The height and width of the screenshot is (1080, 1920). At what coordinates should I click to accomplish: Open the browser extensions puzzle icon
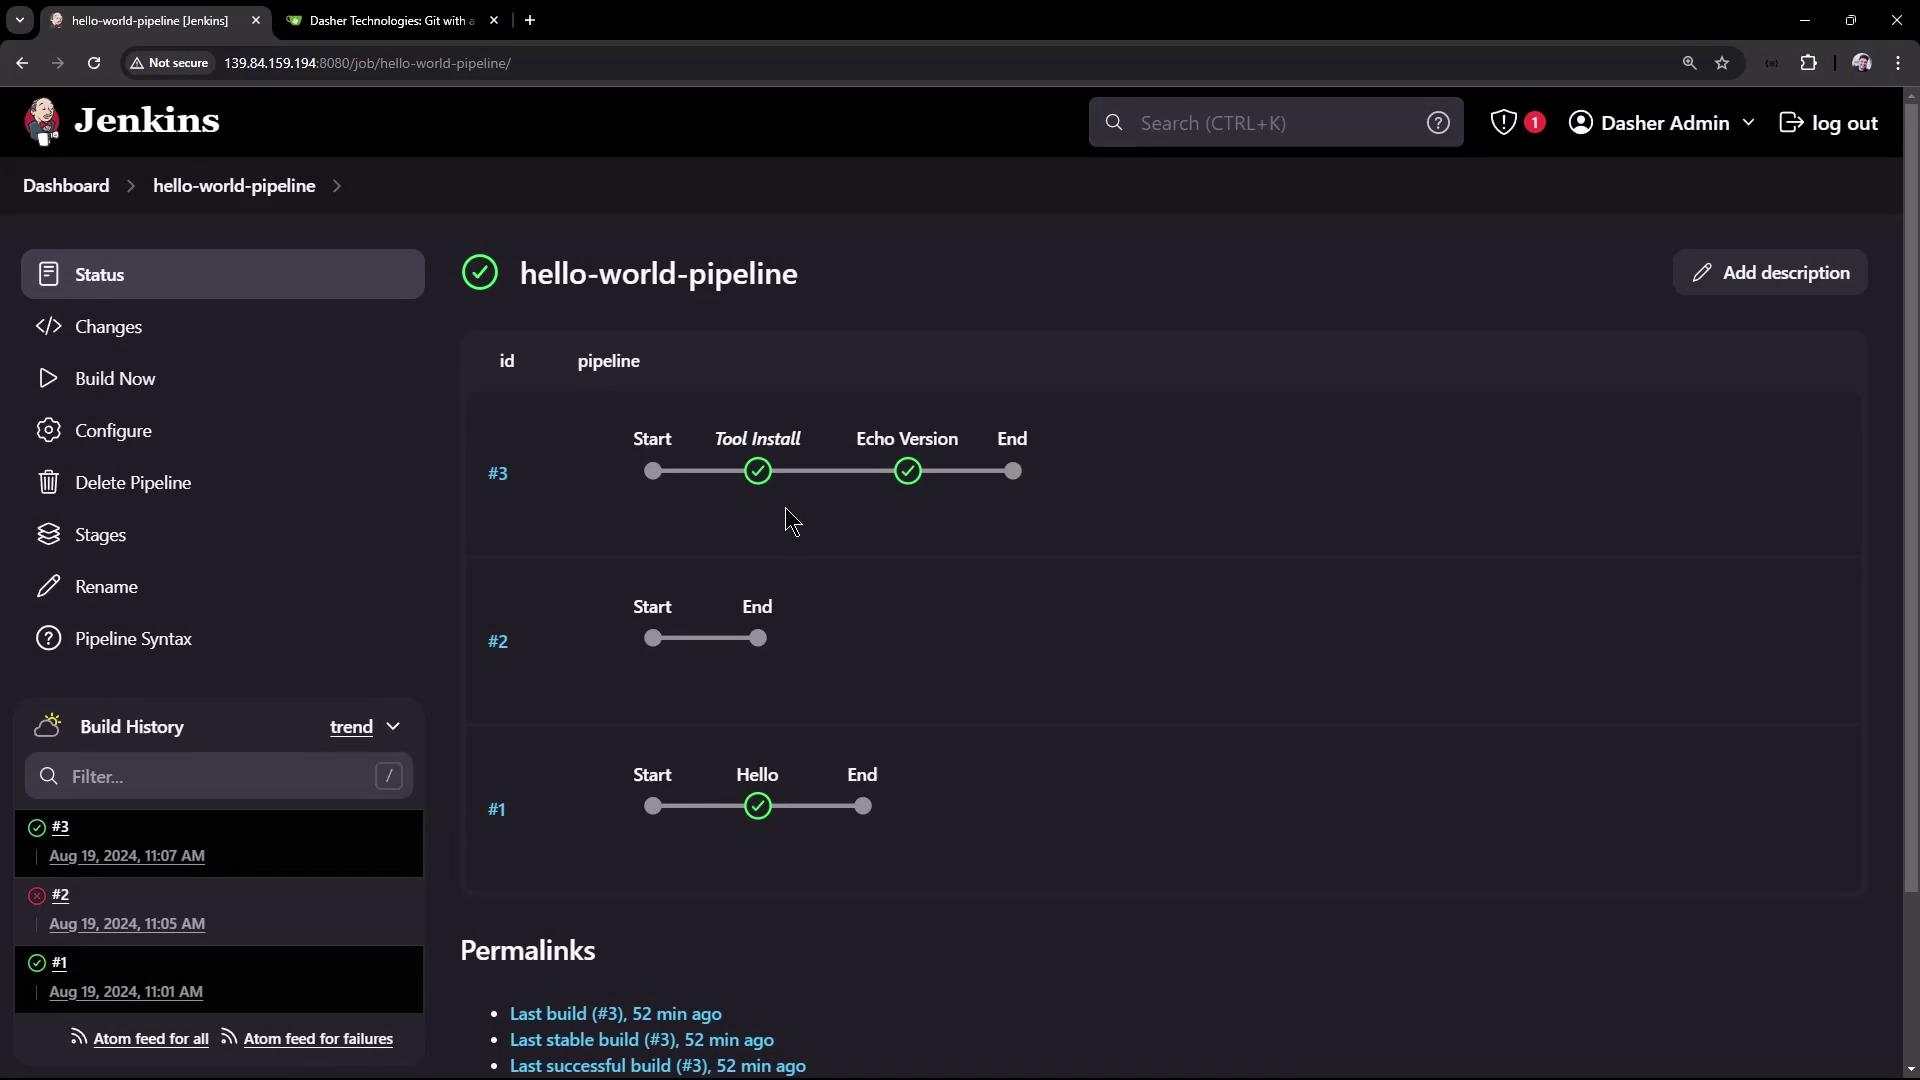click(1808, 63)
